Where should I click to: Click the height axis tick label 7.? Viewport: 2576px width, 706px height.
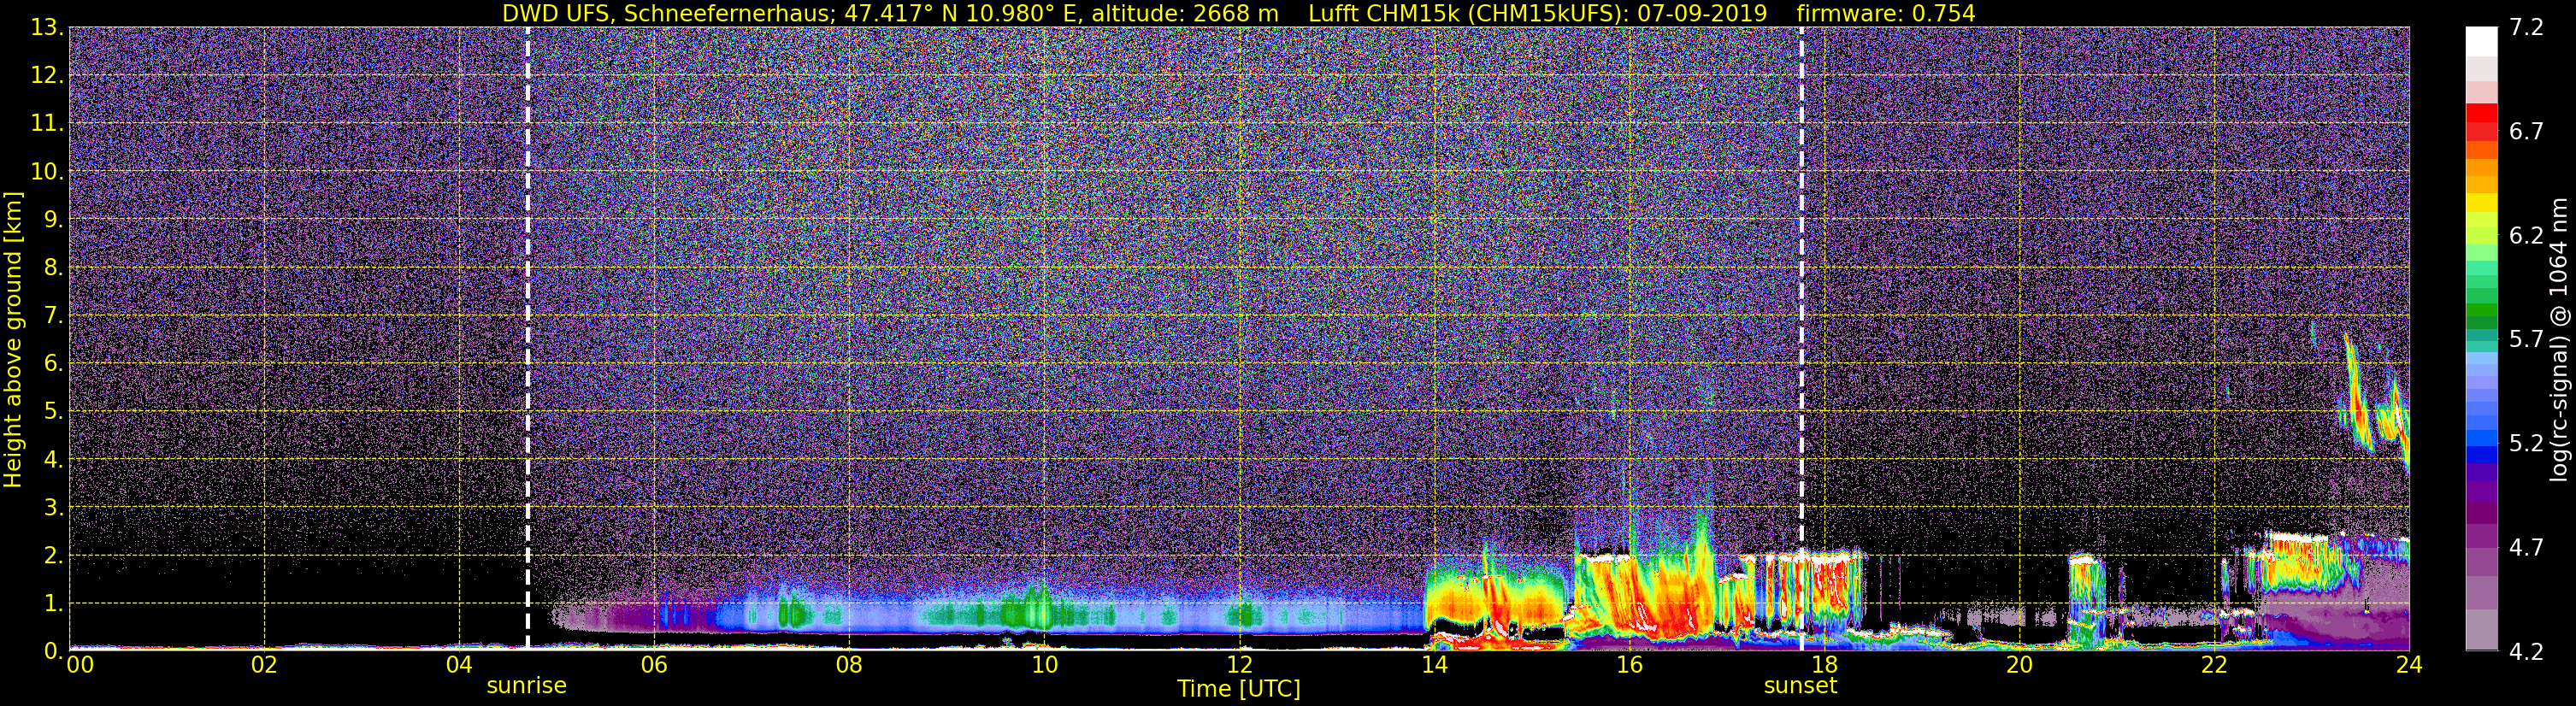pyautogui.click(x=53, y=315)
